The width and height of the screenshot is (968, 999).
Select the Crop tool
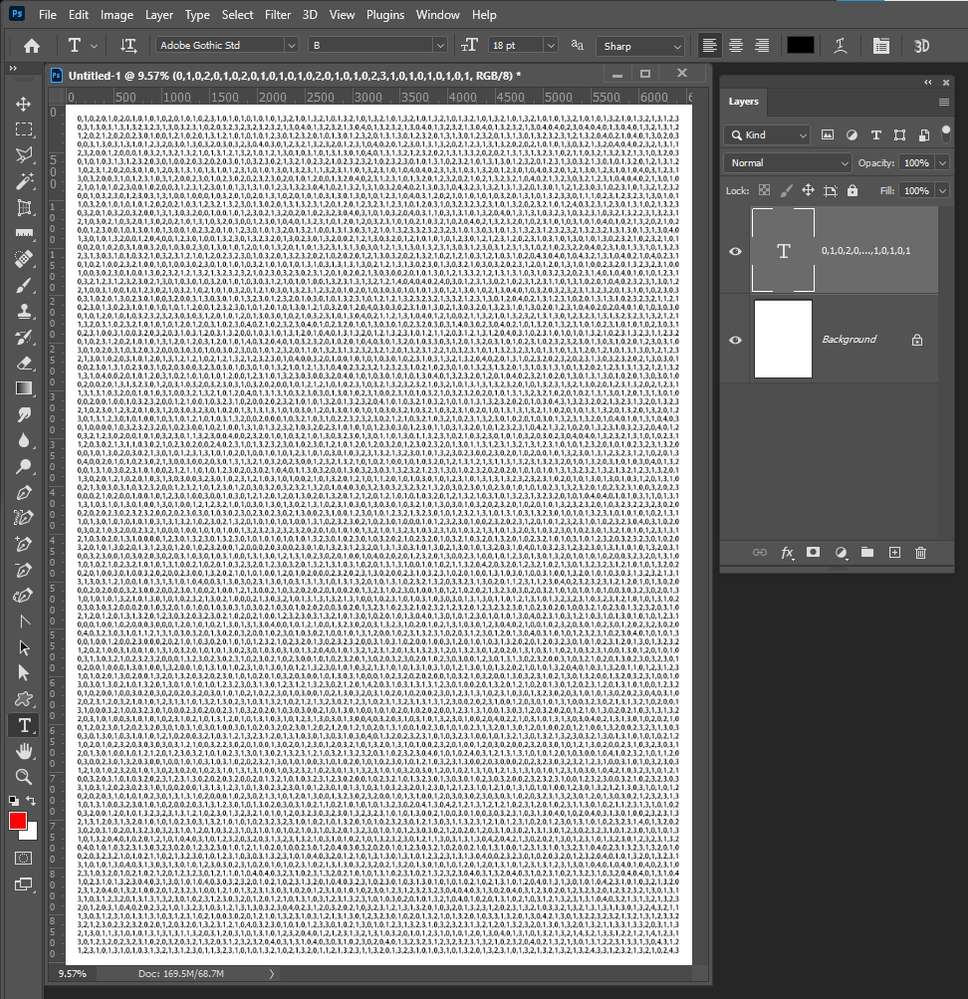pos(24,208)
